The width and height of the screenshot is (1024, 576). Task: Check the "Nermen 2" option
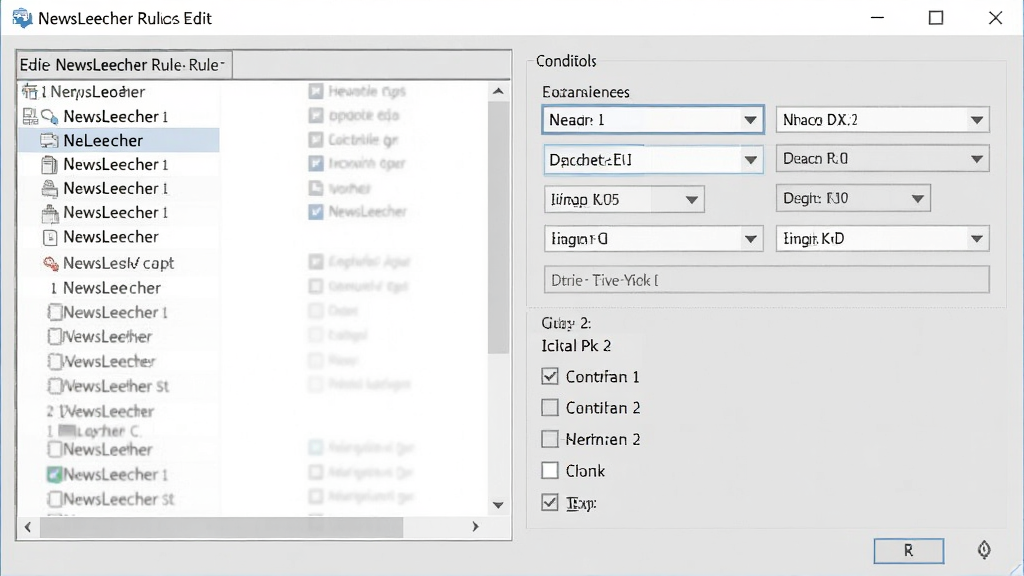[x=550, y=439]
